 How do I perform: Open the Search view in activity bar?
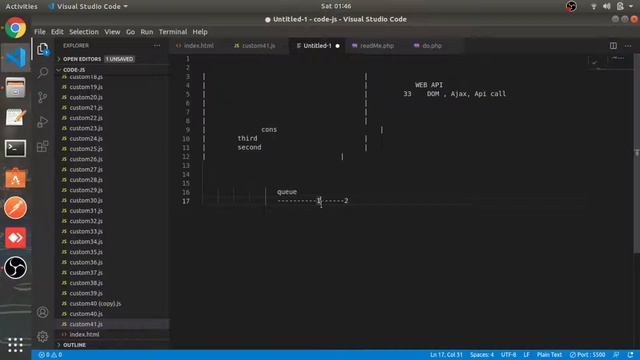pos(42,73)
